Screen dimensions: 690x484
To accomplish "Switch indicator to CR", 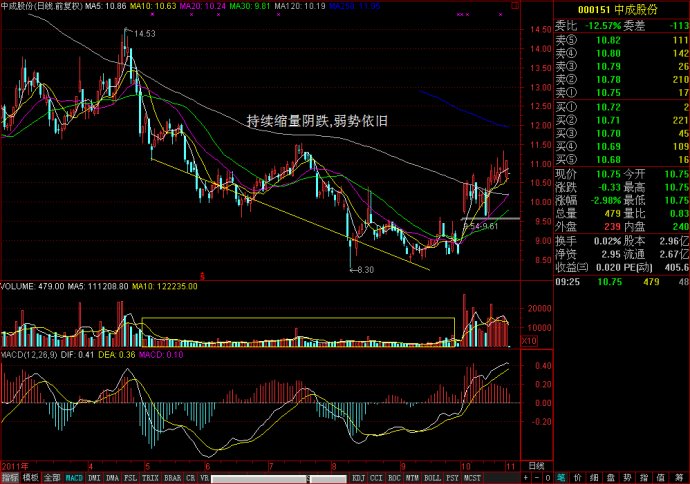I will (x=191, y=478).
